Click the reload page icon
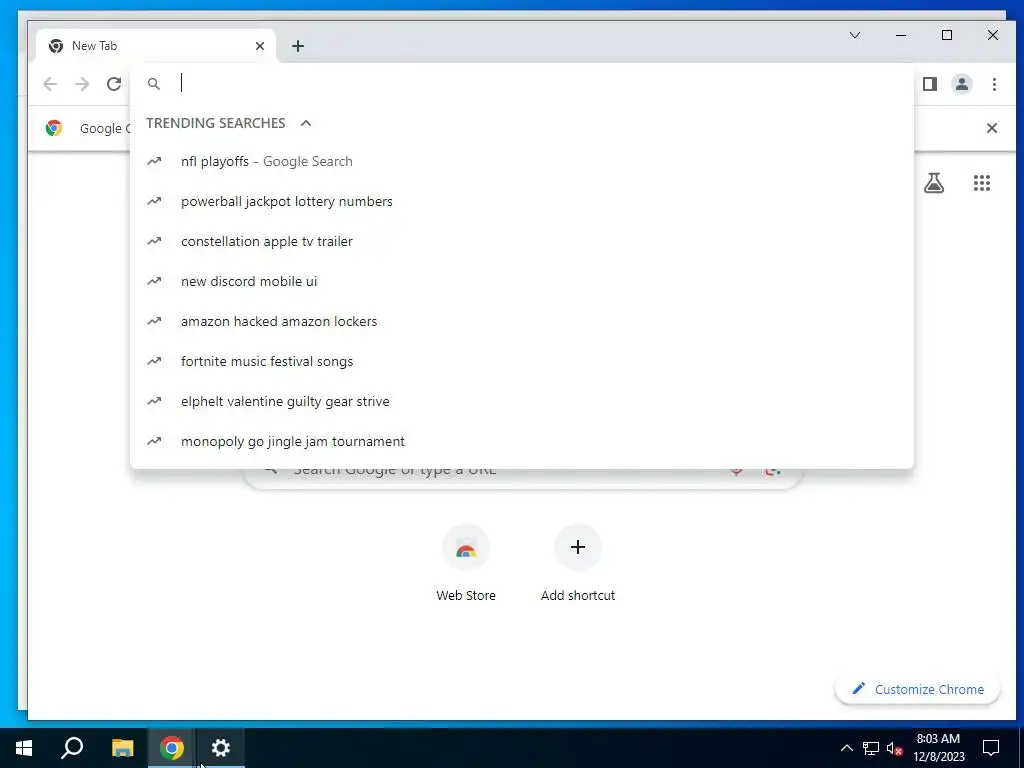The image size is (1024, 768). pos(114,84)
